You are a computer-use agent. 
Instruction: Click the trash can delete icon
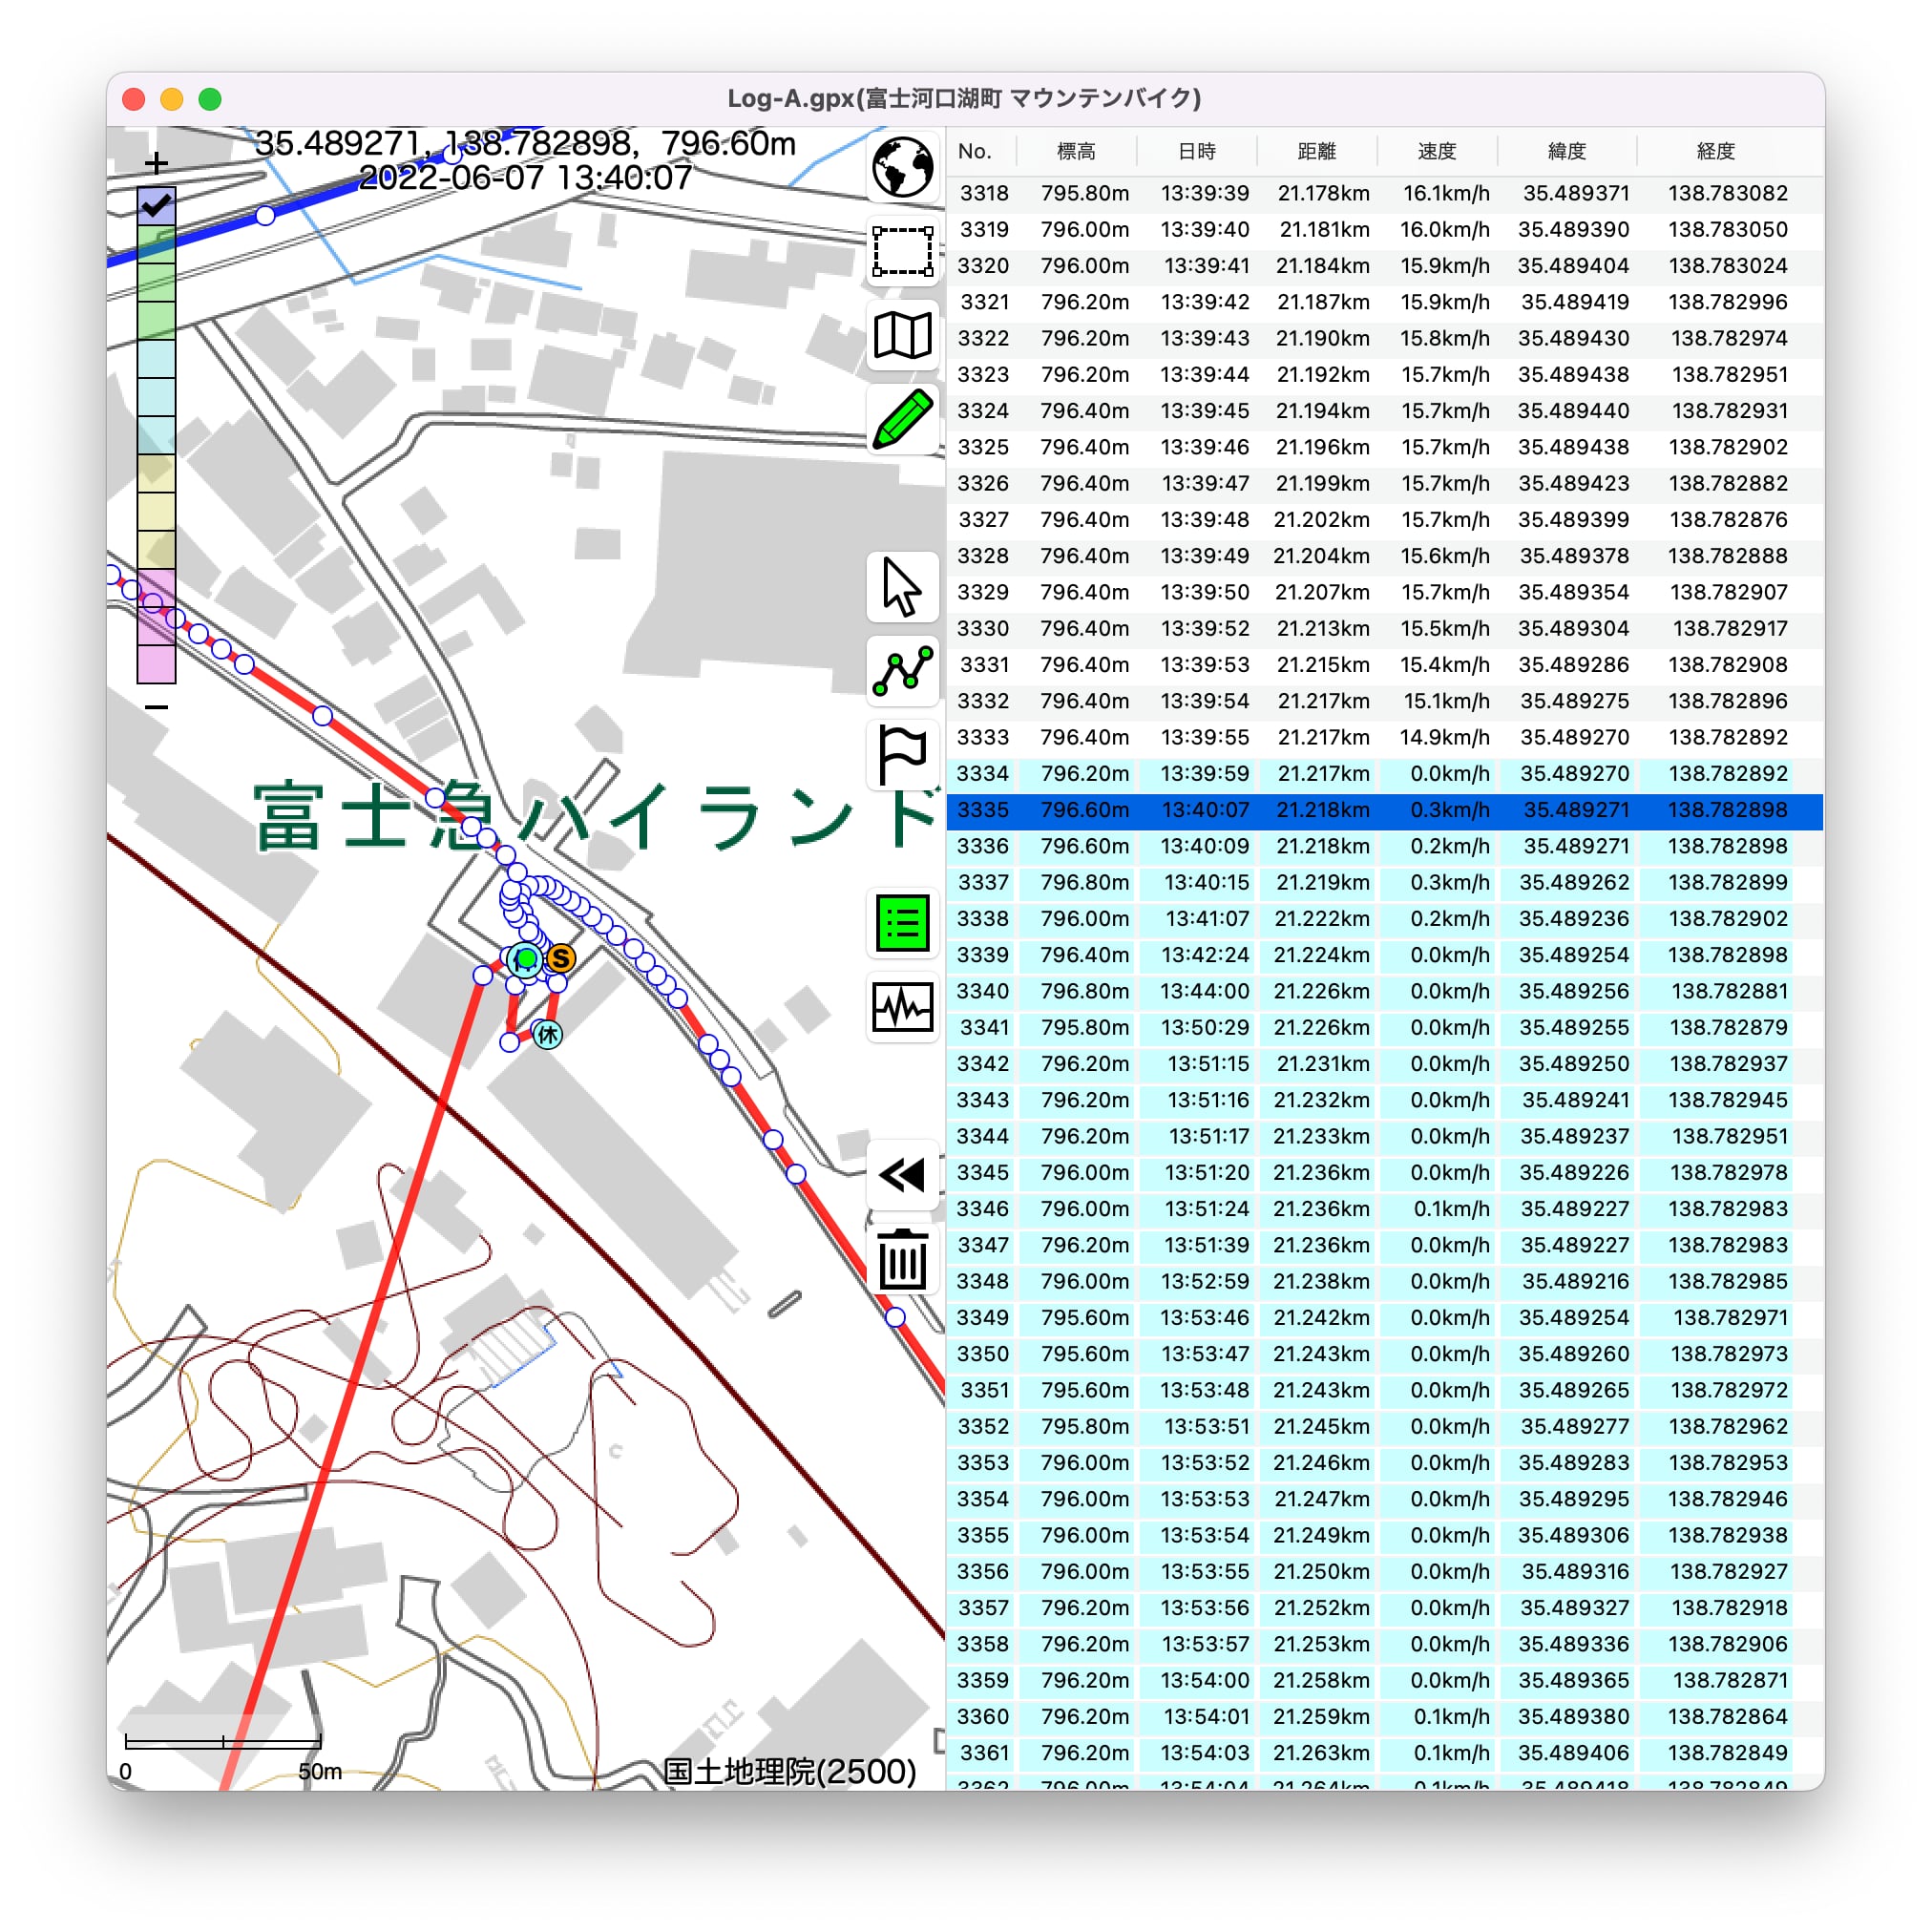(x=902, y=1259)
